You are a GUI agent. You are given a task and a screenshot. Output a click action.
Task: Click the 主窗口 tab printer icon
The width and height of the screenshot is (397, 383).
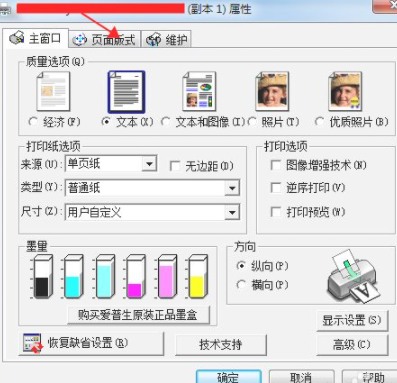pos(17,38)
